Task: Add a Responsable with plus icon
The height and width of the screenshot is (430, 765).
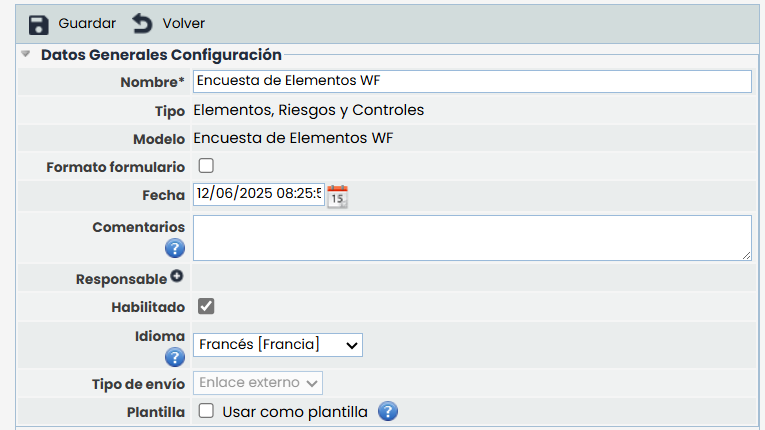Action: click(176, 277)
